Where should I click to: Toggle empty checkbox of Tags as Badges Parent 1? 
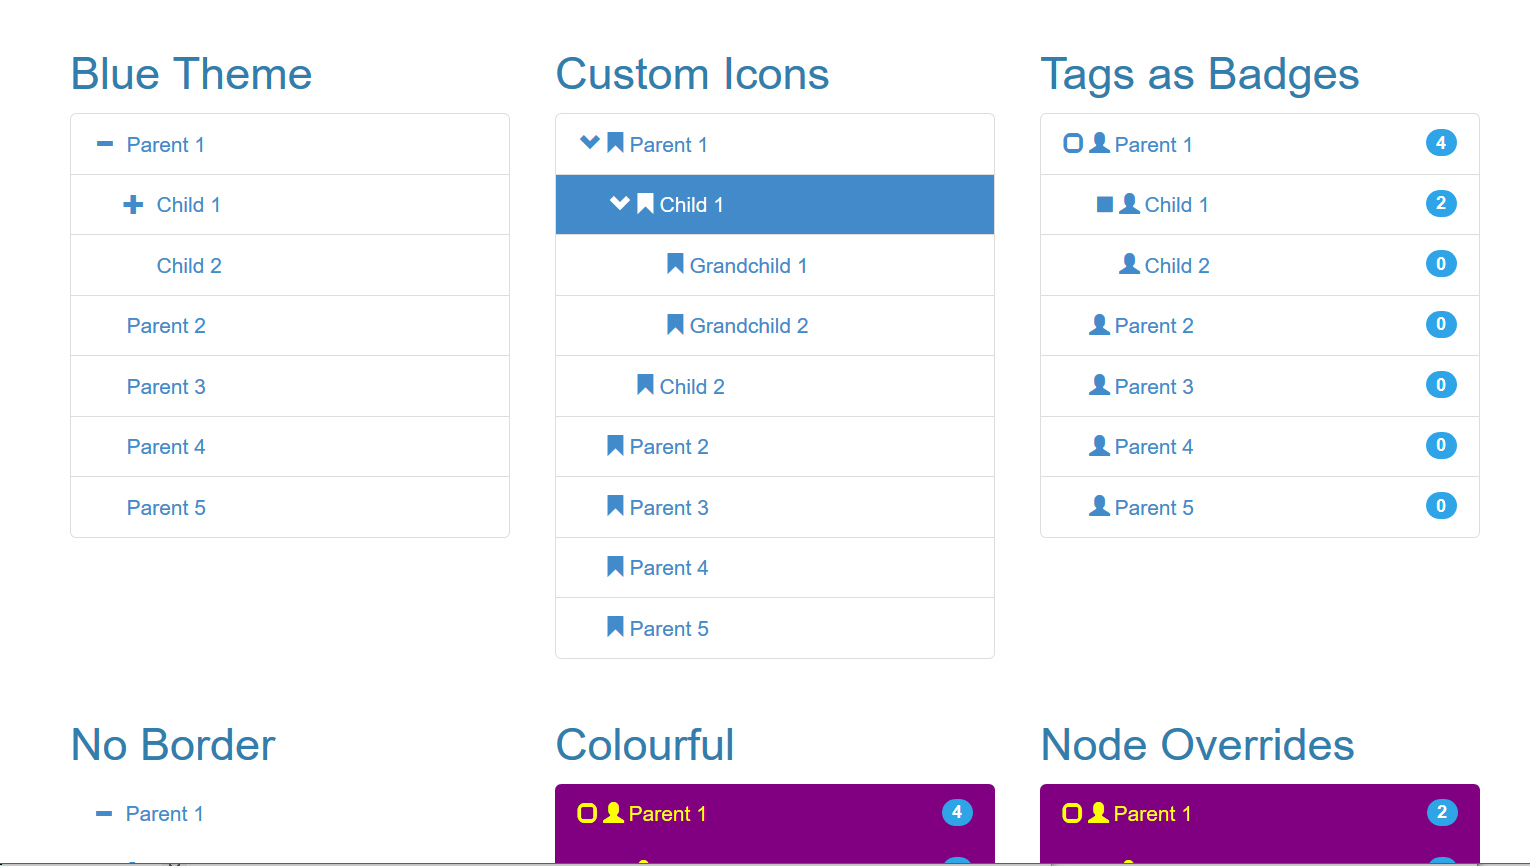click(x=1073, y=143)
